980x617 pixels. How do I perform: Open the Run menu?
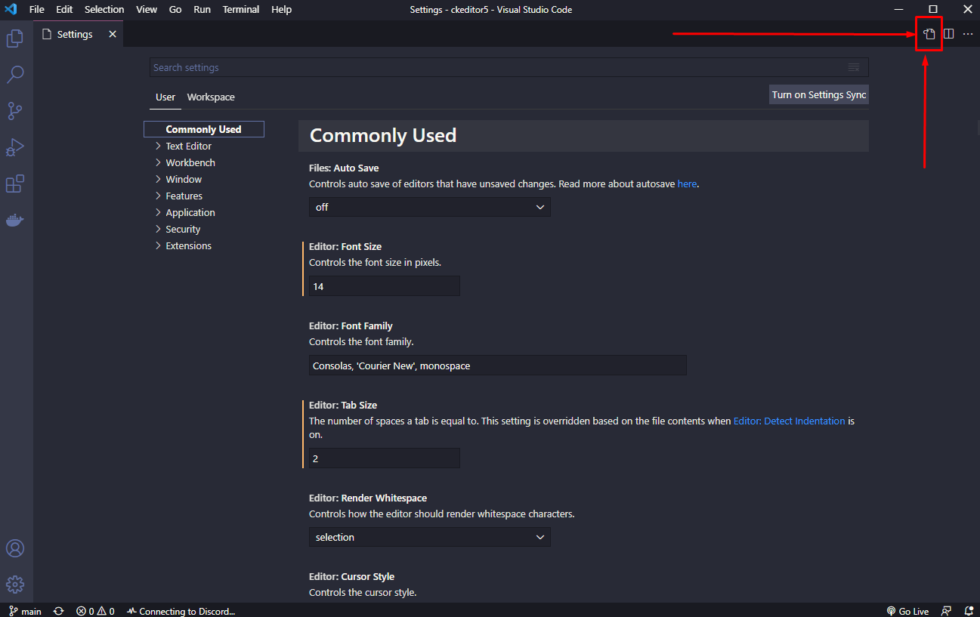[202, 9]
